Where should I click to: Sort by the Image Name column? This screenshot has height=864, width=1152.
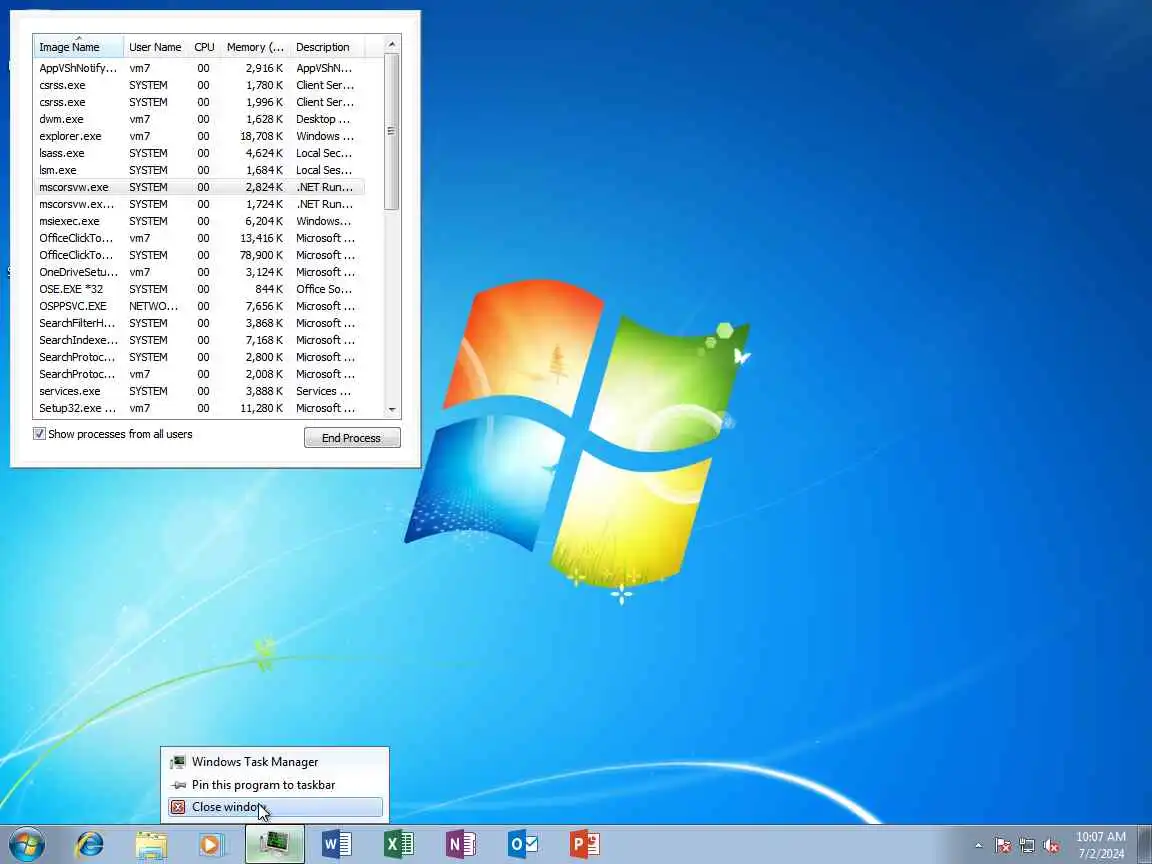coord(78,47)
